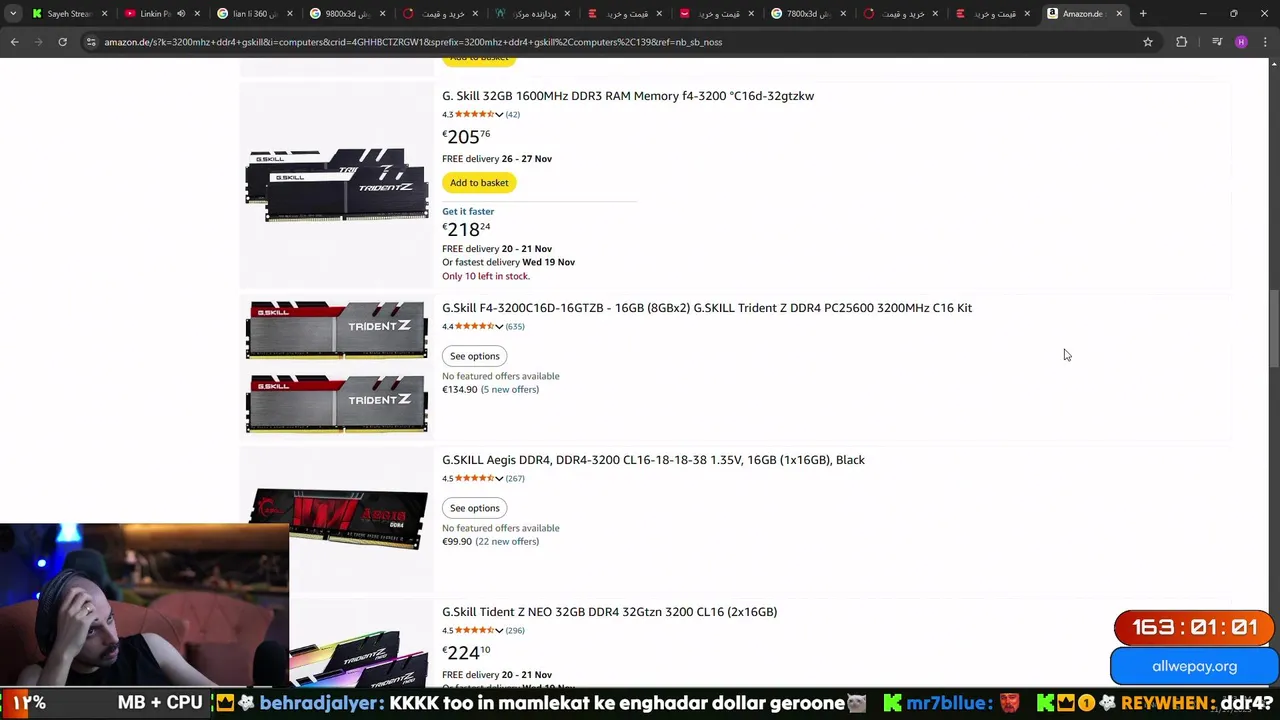Expand rating dropdown for Trident Z NEO
1280x720 pixels.
click(499, 631)
